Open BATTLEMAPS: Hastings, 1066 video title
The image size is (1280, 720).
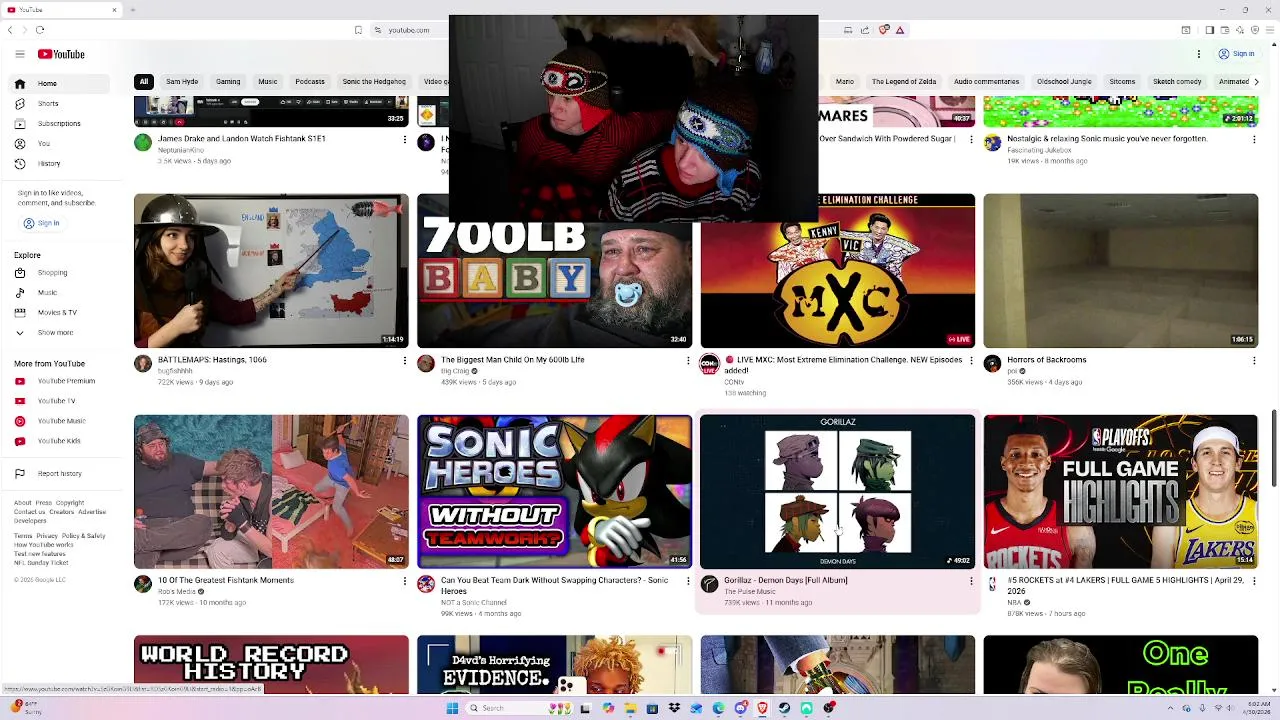tap(212, 360)
